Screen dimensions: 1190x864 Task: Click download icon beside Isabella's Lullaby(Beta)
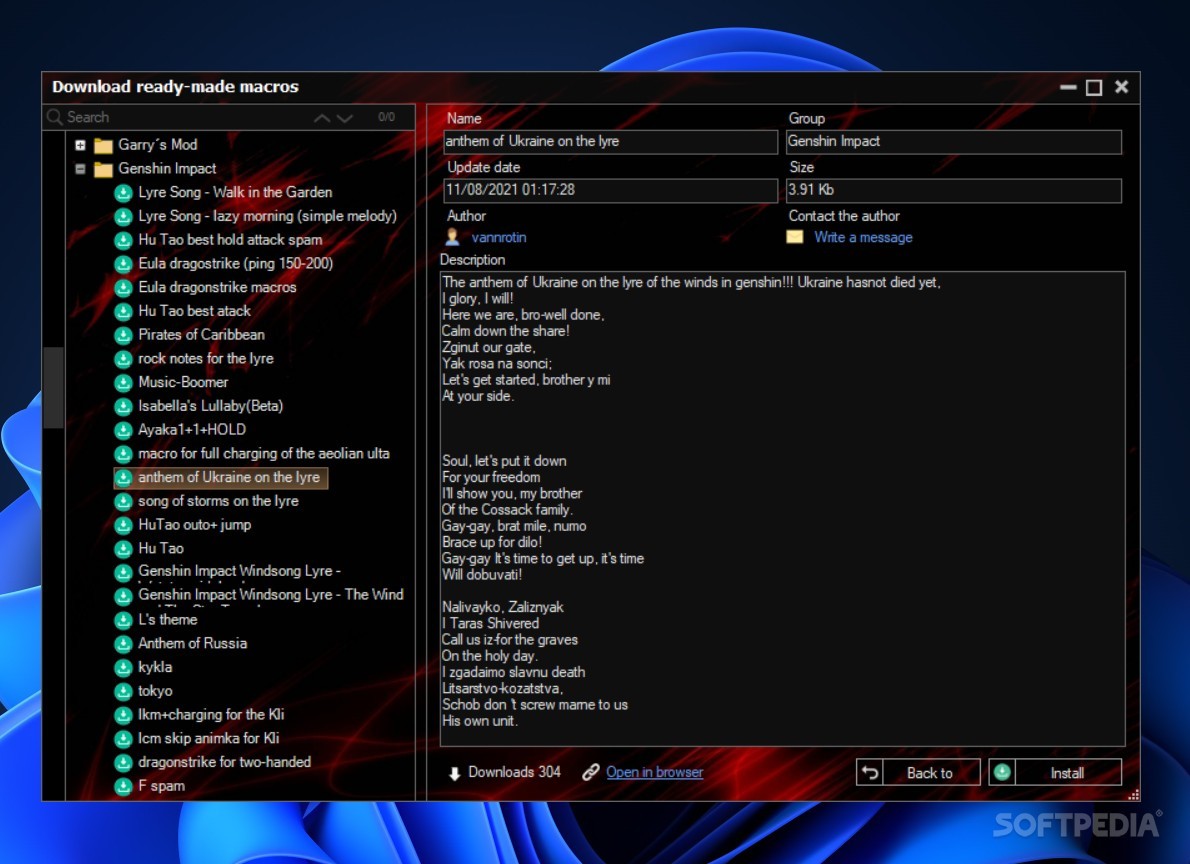tap(123, 406)
